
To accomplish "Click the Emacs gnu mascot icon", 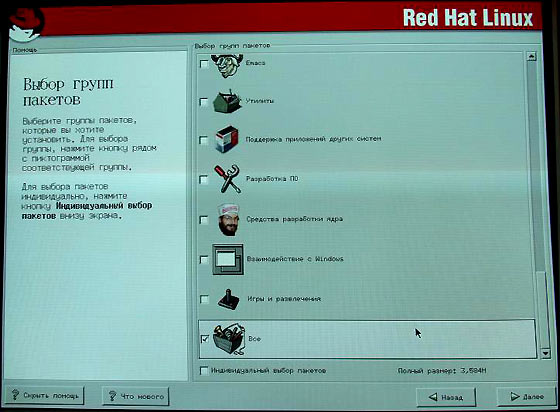I will pyautogui.click(x=227, y=65).
